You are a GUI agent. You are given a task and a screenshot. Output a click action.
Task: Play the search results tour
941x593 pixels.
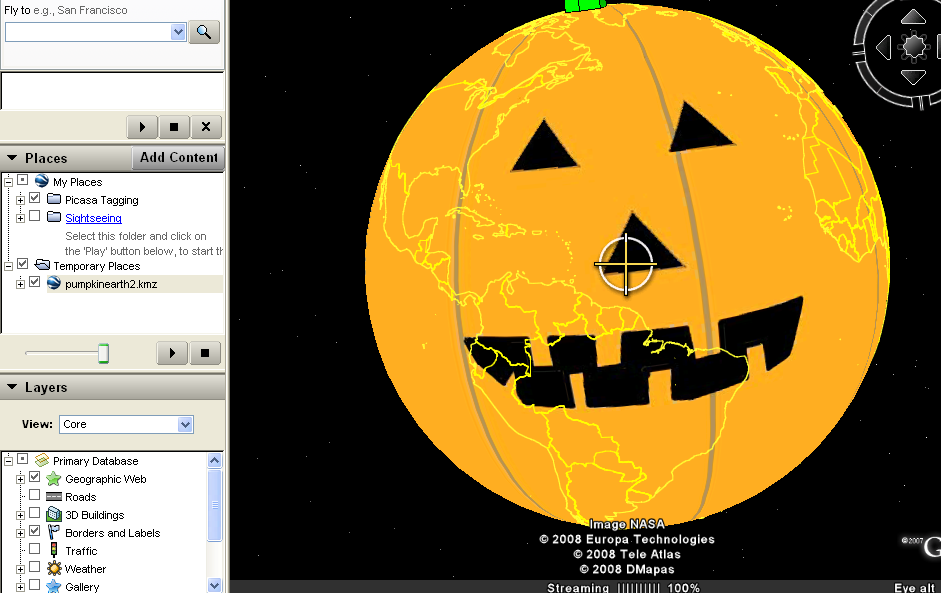(x=142, y=127)
